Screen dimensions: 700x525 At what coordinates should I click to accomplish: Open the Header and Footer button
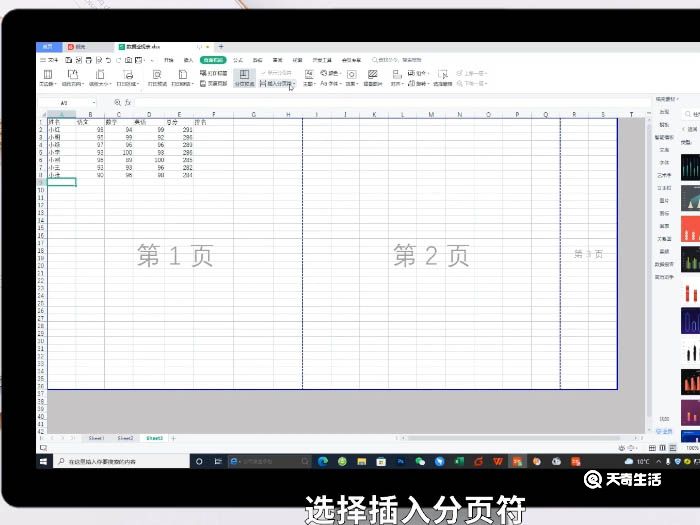[x=213, y=83]
